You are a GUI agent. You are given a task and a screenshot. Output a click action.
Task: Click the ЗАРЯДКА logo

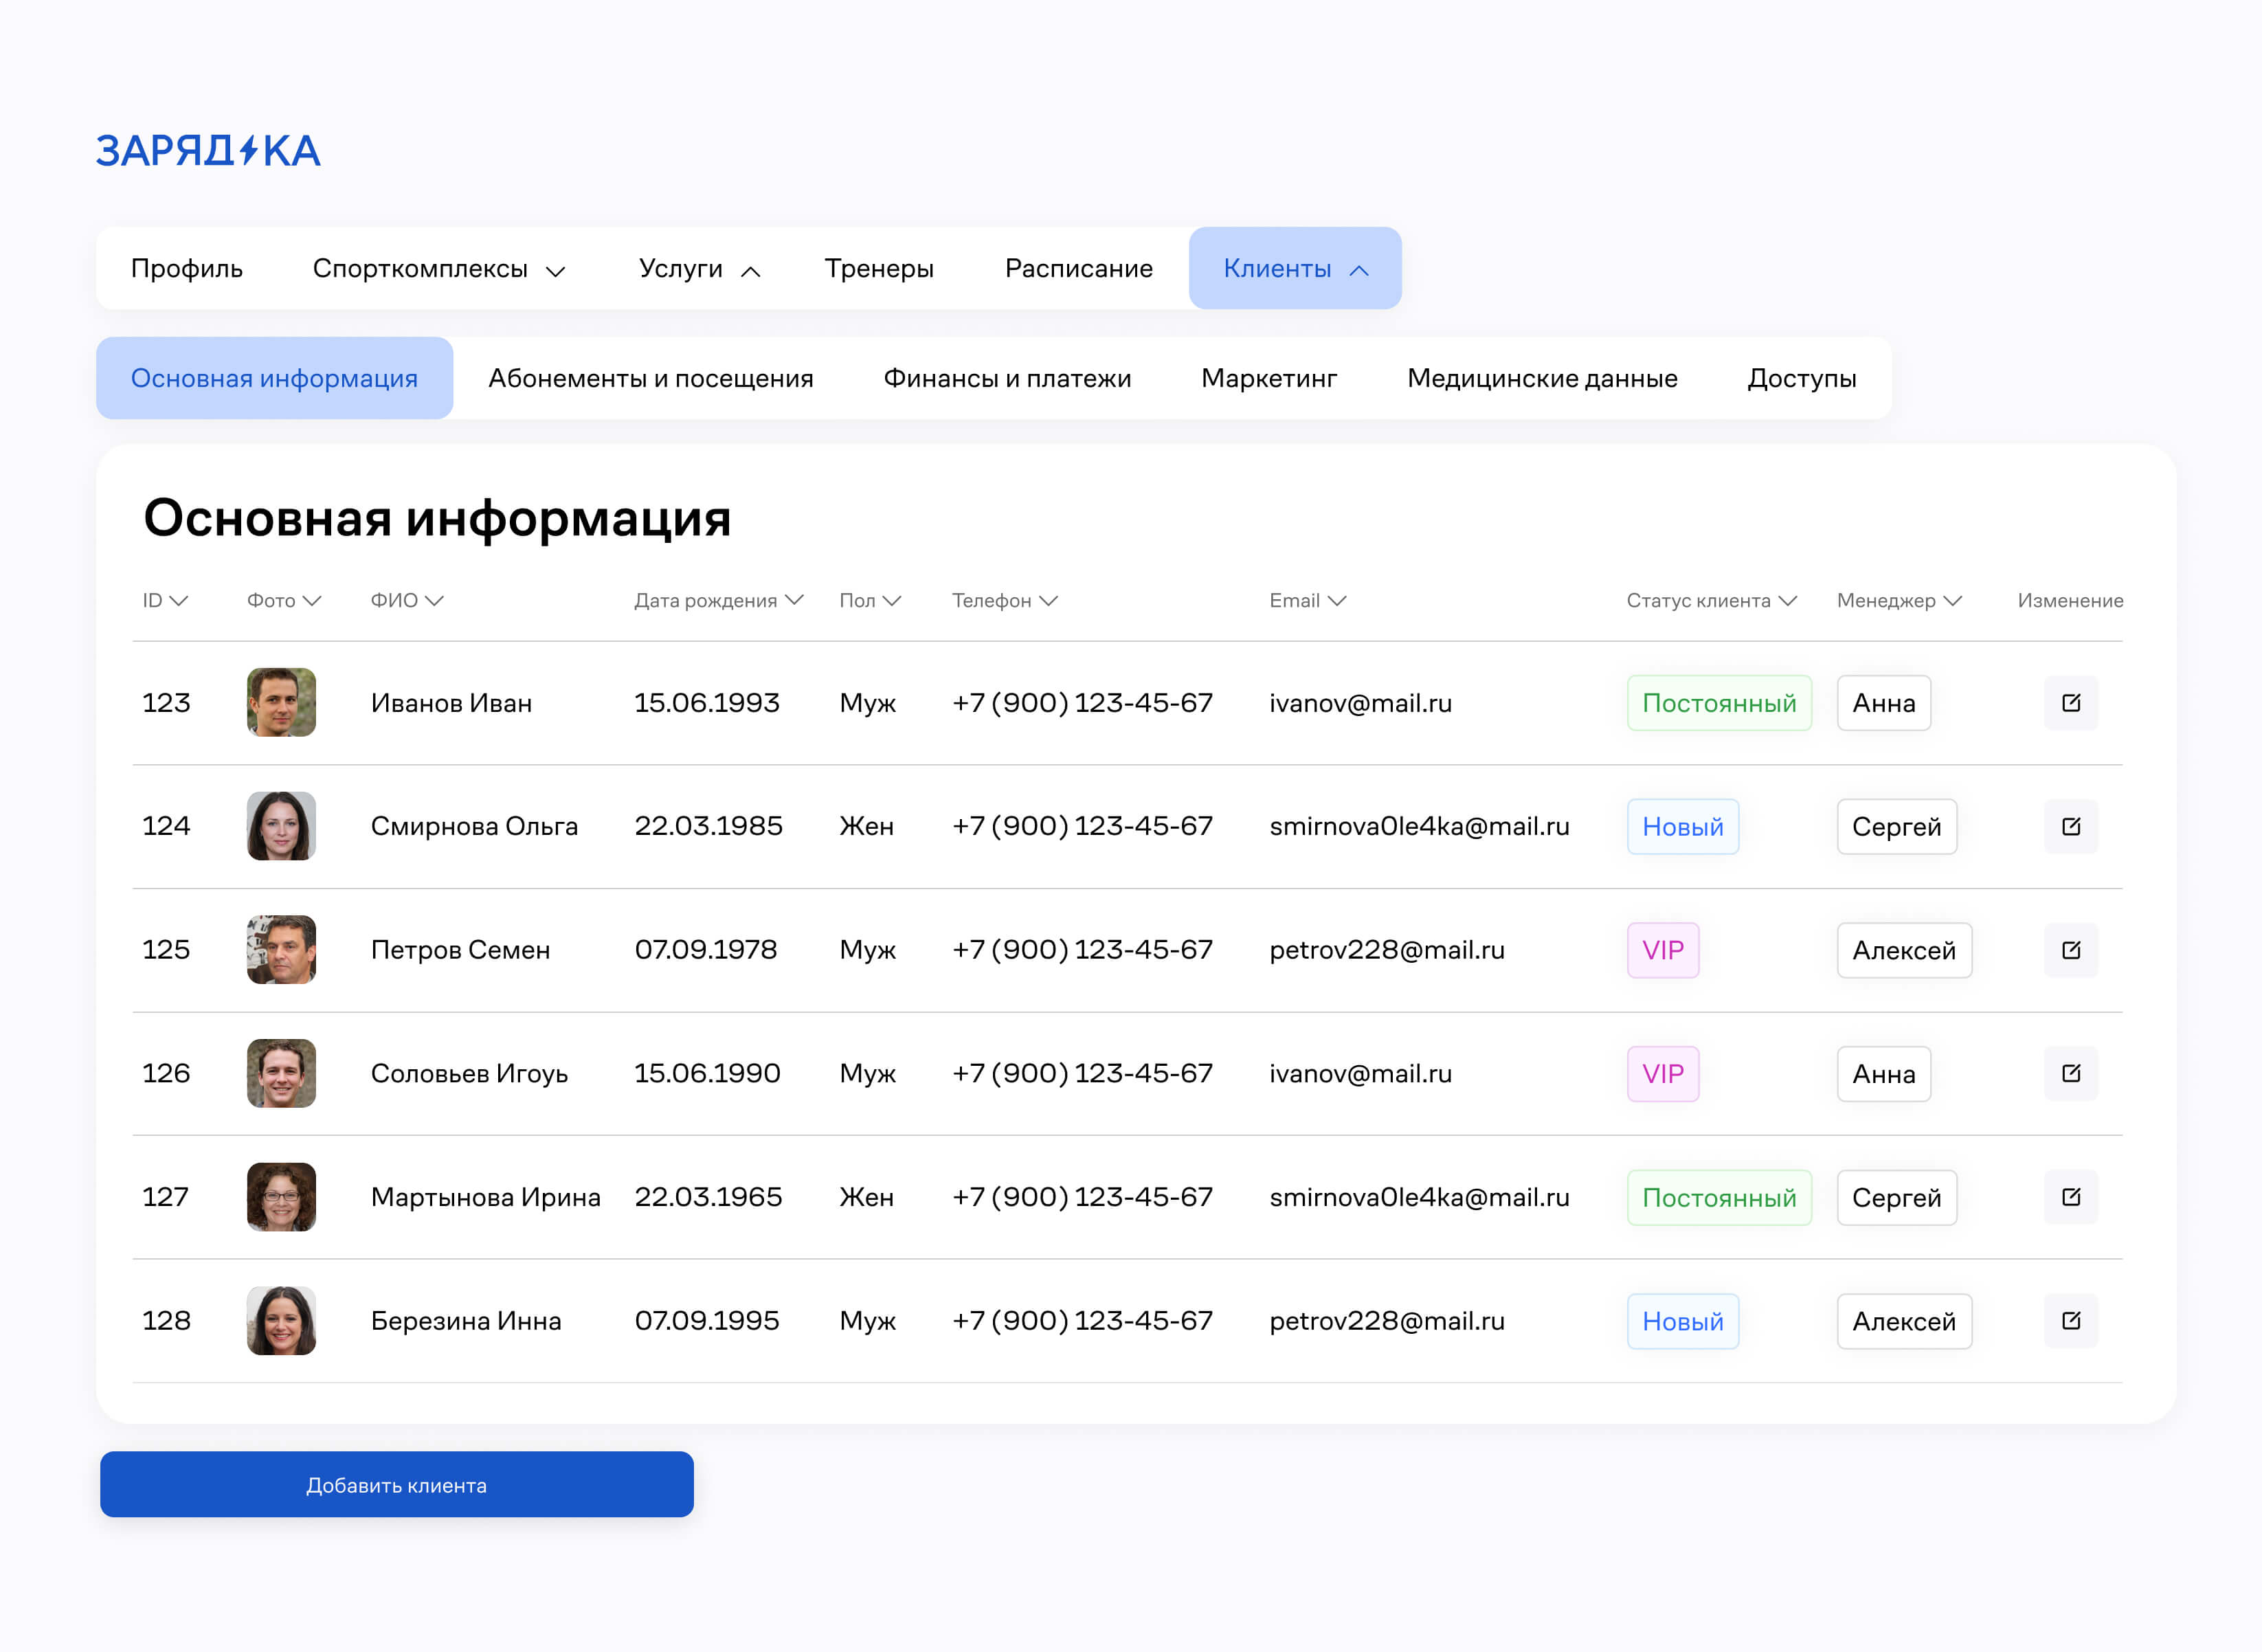208,151
